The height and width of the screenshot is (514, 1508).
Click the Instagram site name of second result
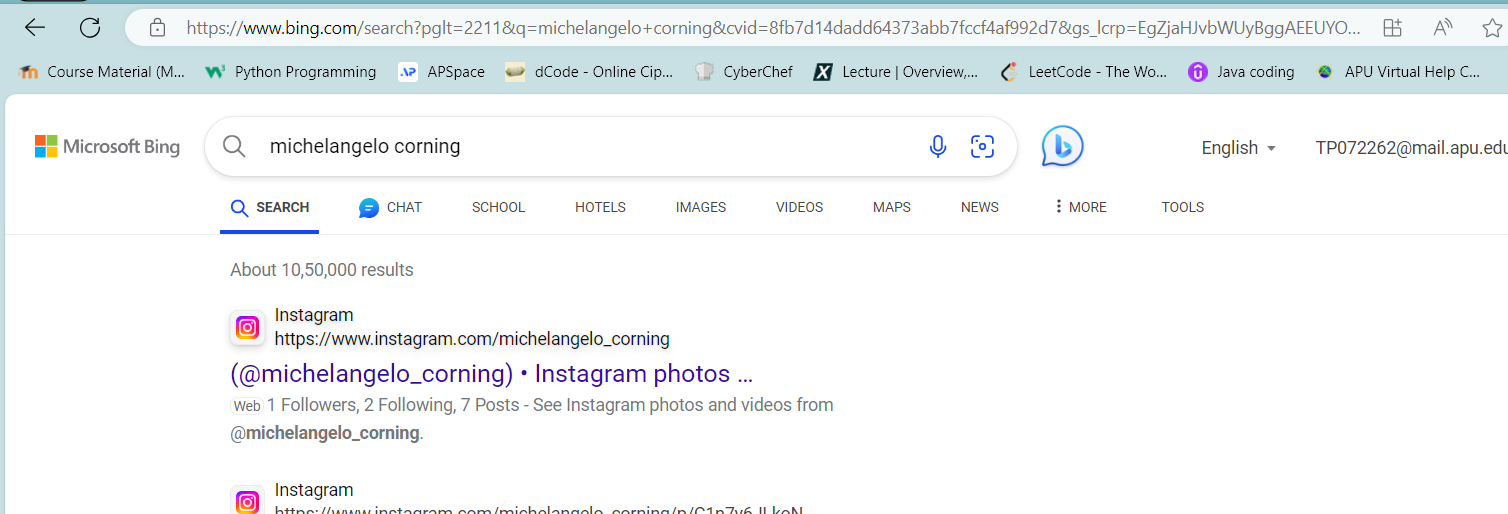coord(314,490)
